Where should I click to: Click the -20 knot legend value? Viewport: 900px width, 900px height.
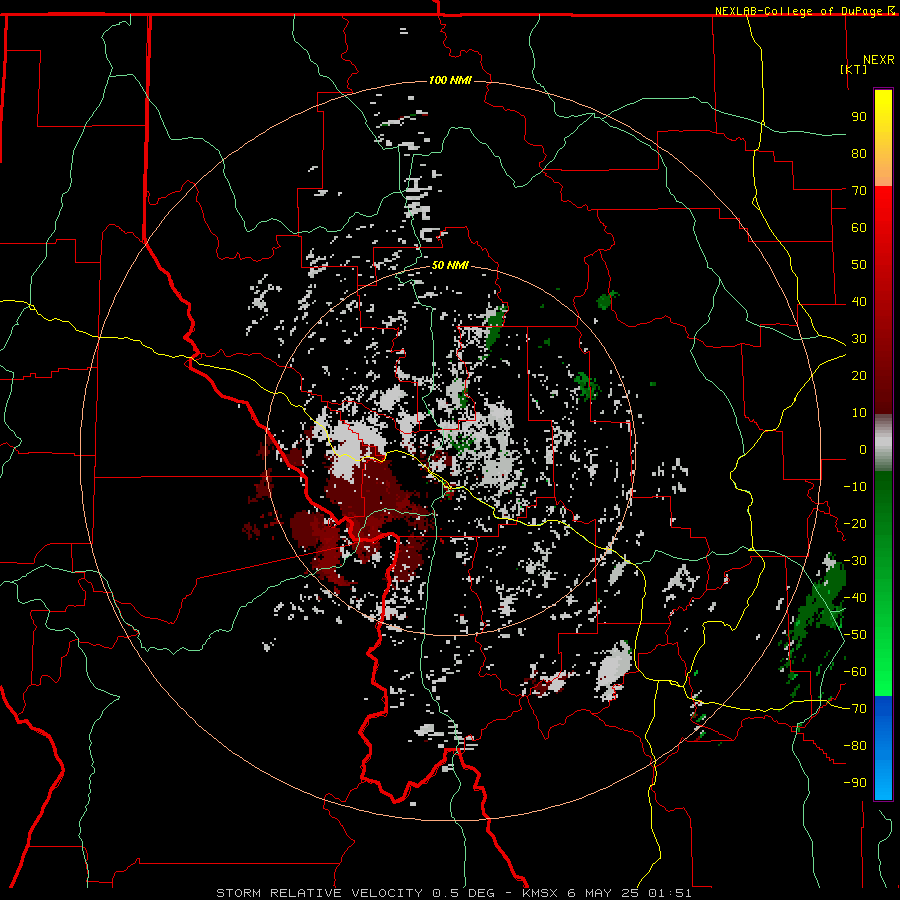point(855,524)
